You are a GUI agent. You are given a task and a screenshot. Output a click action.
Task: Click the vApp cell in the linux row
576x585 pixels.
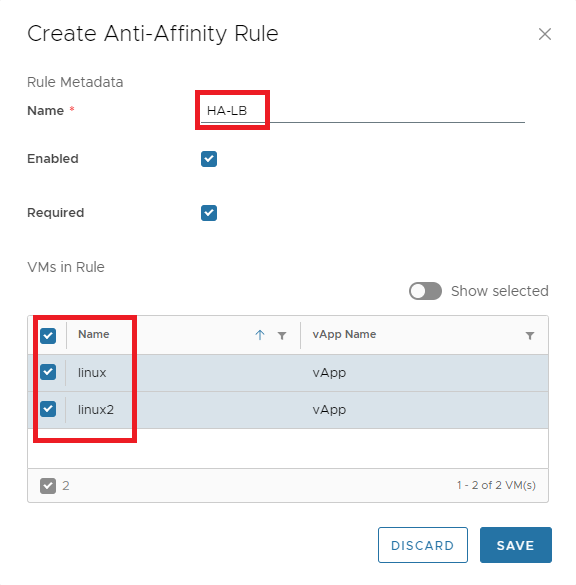[x=329, y=373]
